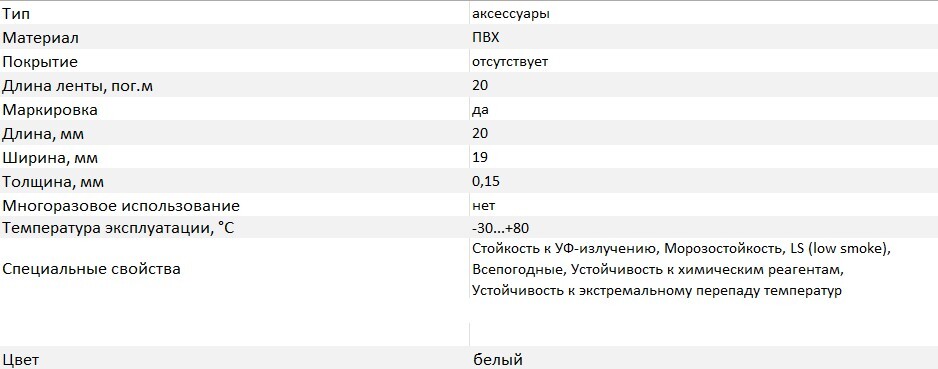Viewport: 938px width, 369px height.
Task: Select the 'Специальные свойства' label cell
Action: click(92, 269)
